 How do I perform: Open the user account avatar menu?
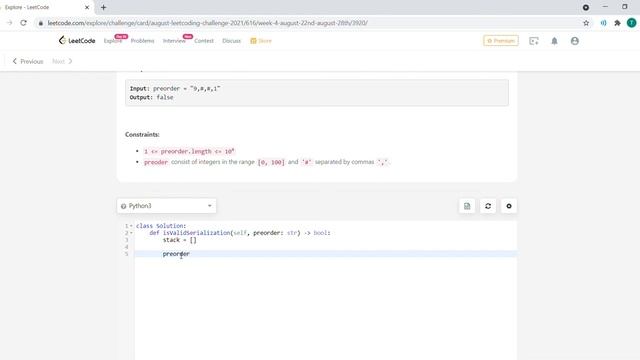tap(575, 41)
